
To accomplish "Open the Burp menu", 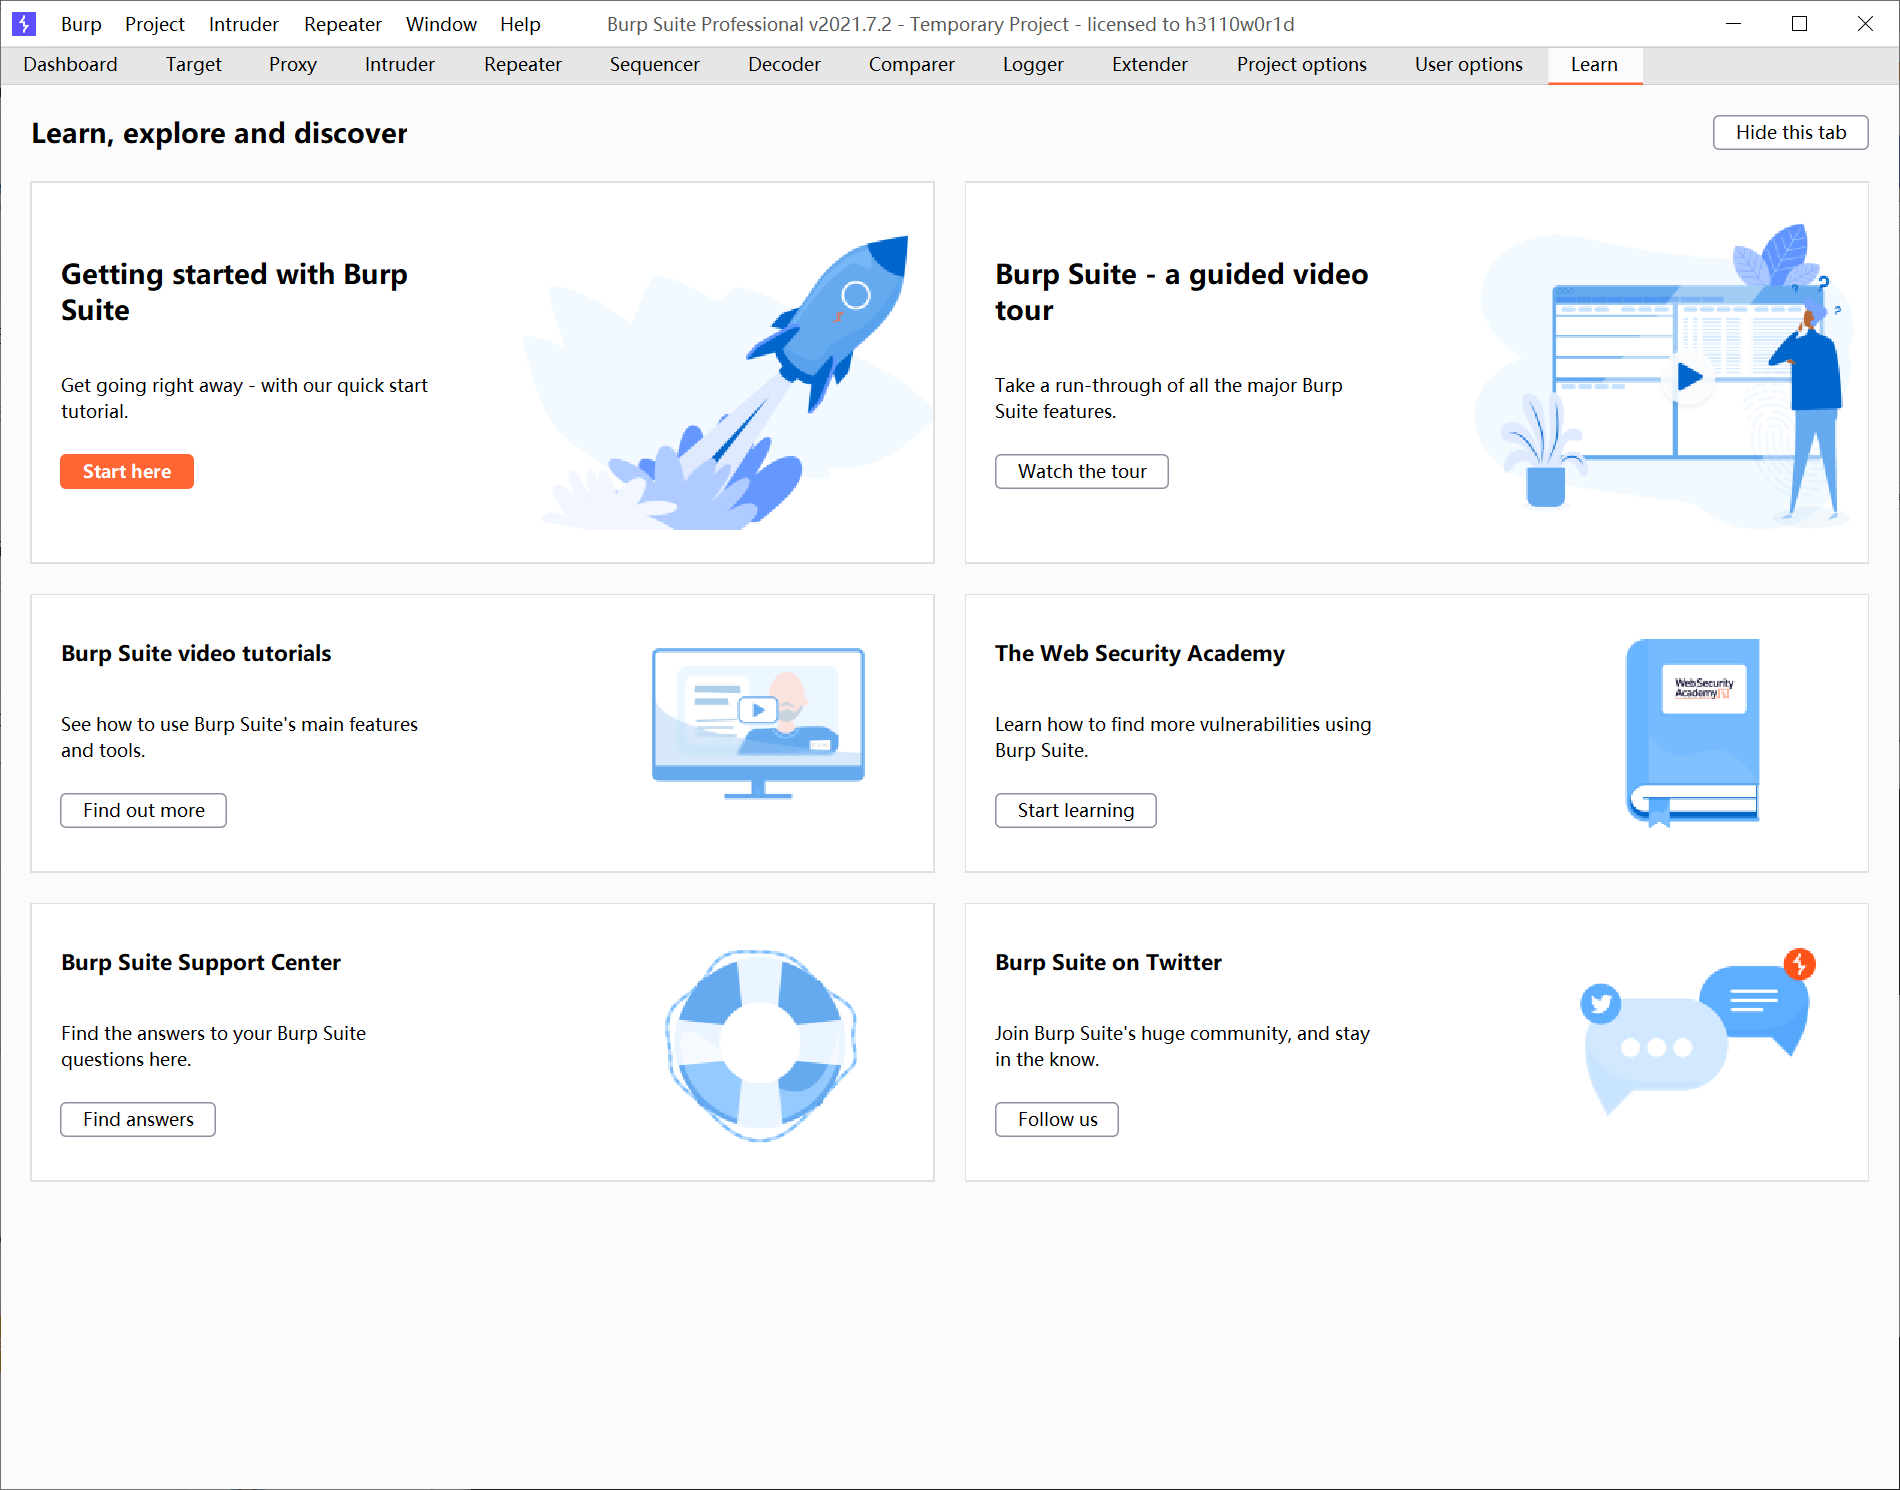I will (81, 24).
